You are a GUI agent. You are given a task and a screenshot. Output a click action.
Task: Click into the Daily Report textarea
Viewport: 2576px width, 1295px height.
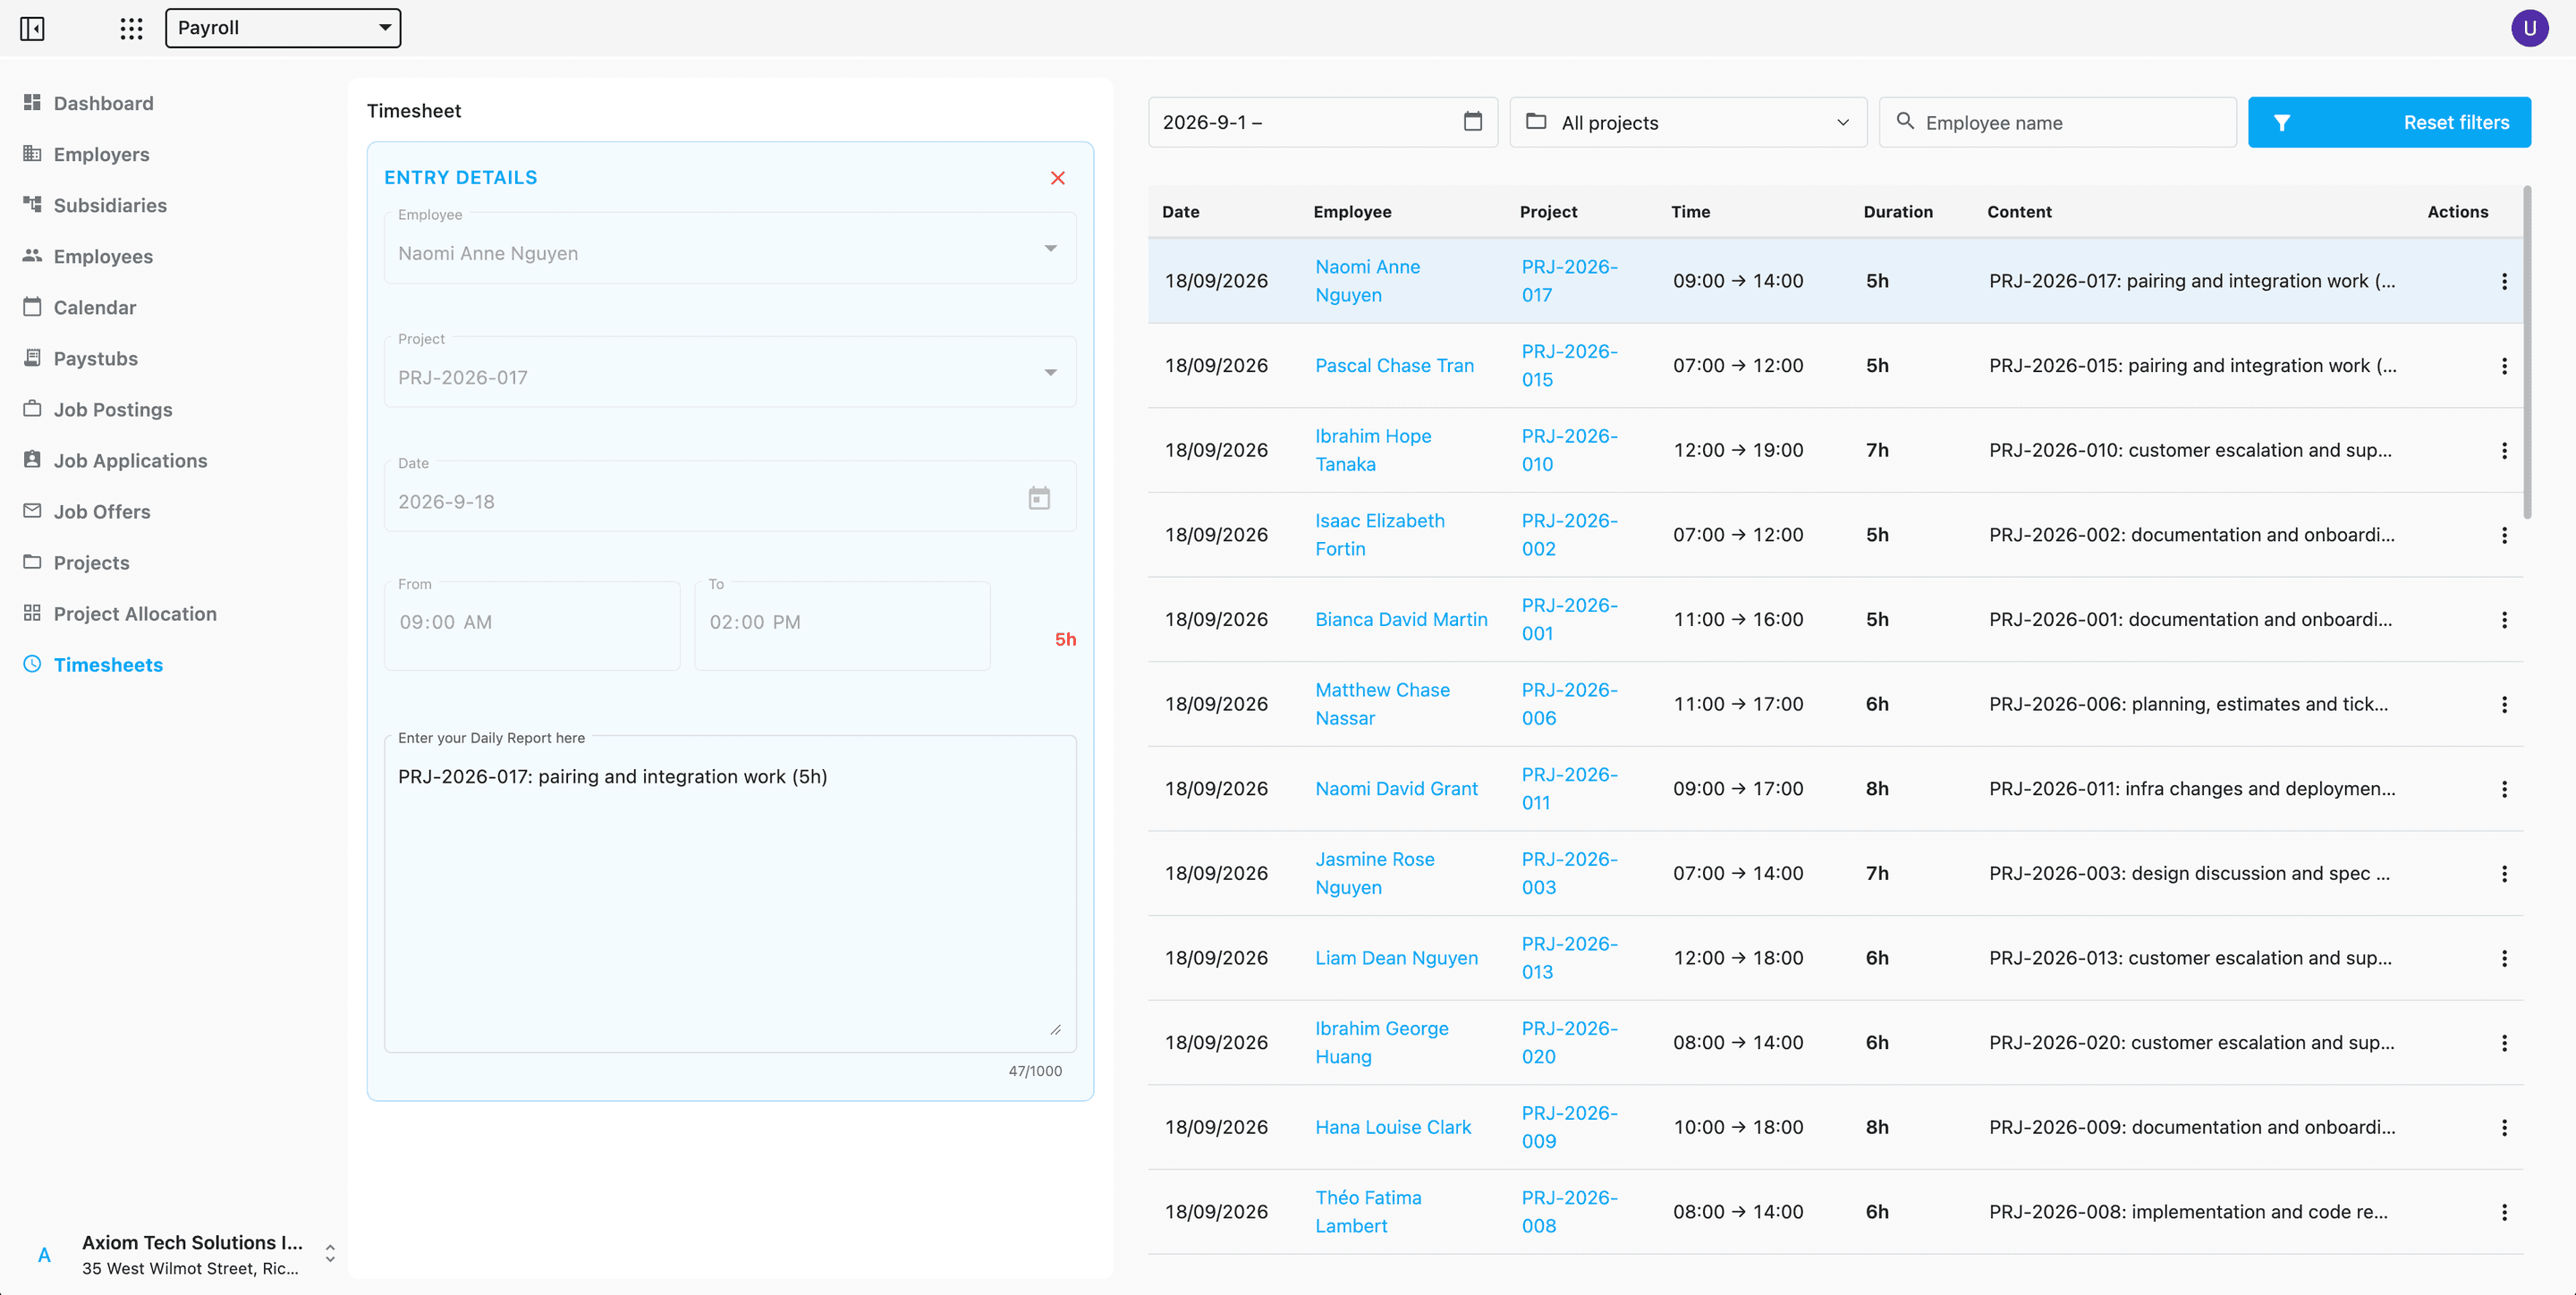point(730,894)
